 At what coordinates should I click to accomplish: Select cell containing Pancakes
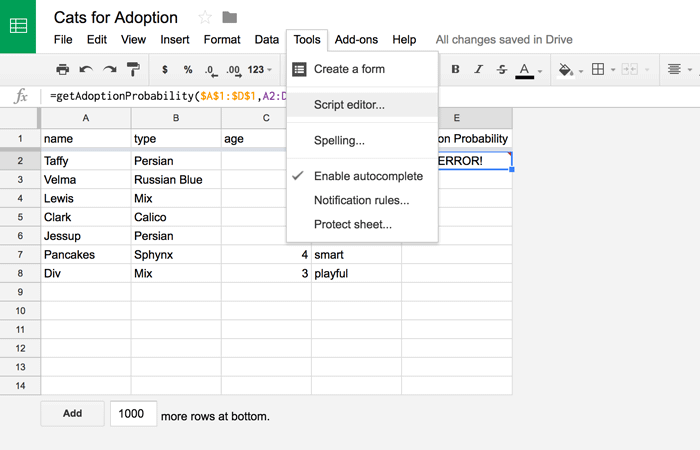[86, 254]
